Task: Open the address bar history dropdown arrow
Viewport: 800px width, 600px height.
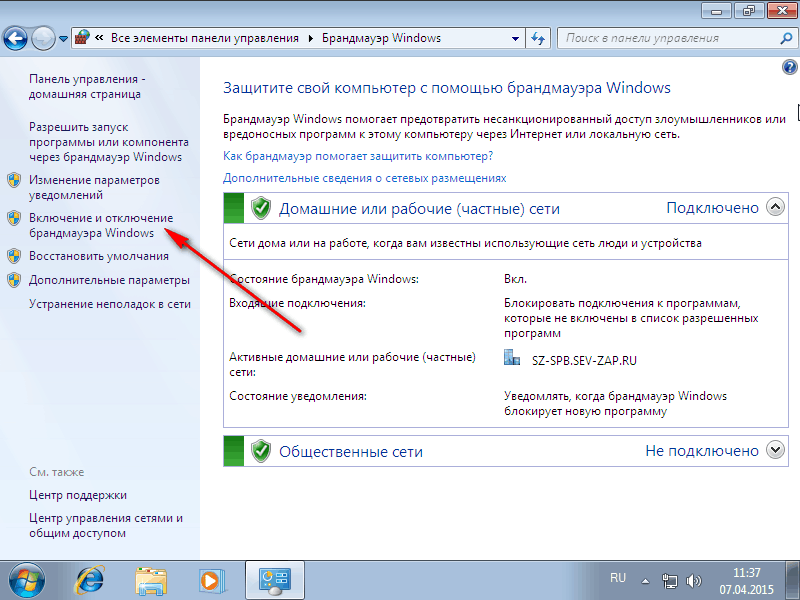Action: (x=513, y=38)
